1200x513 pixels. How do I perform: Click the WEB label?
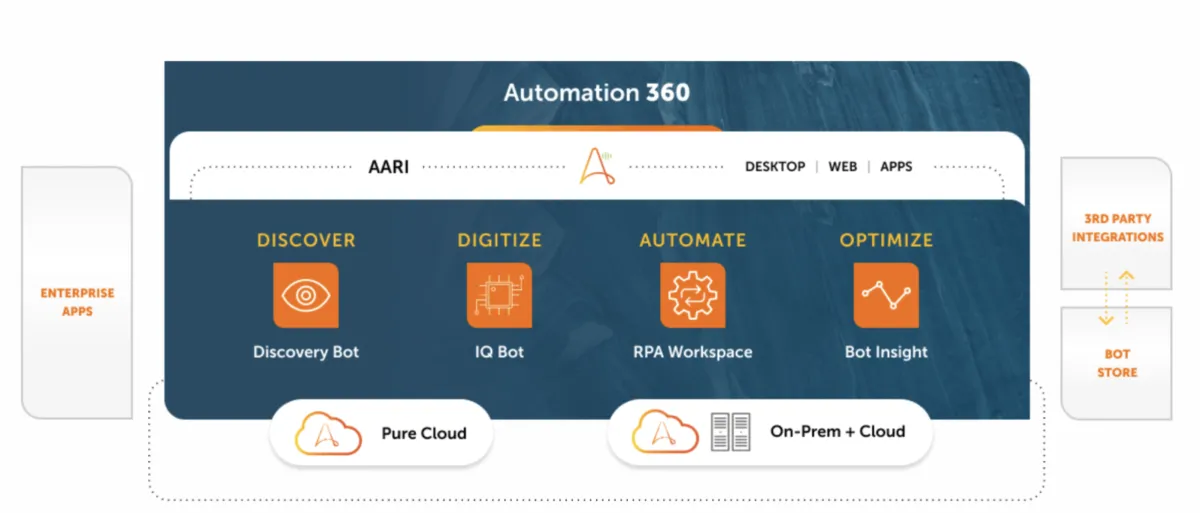click(x=842, y=167)
